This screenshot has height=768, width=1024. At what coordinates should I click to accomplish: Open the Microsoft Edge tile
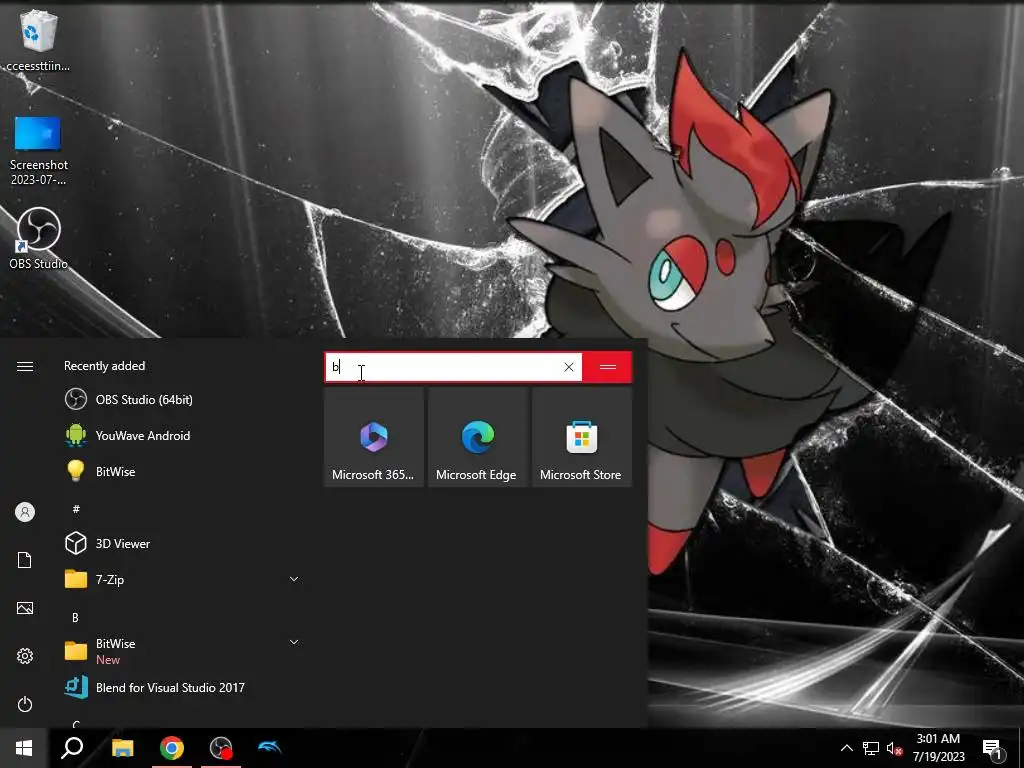[x=477, y=436]
